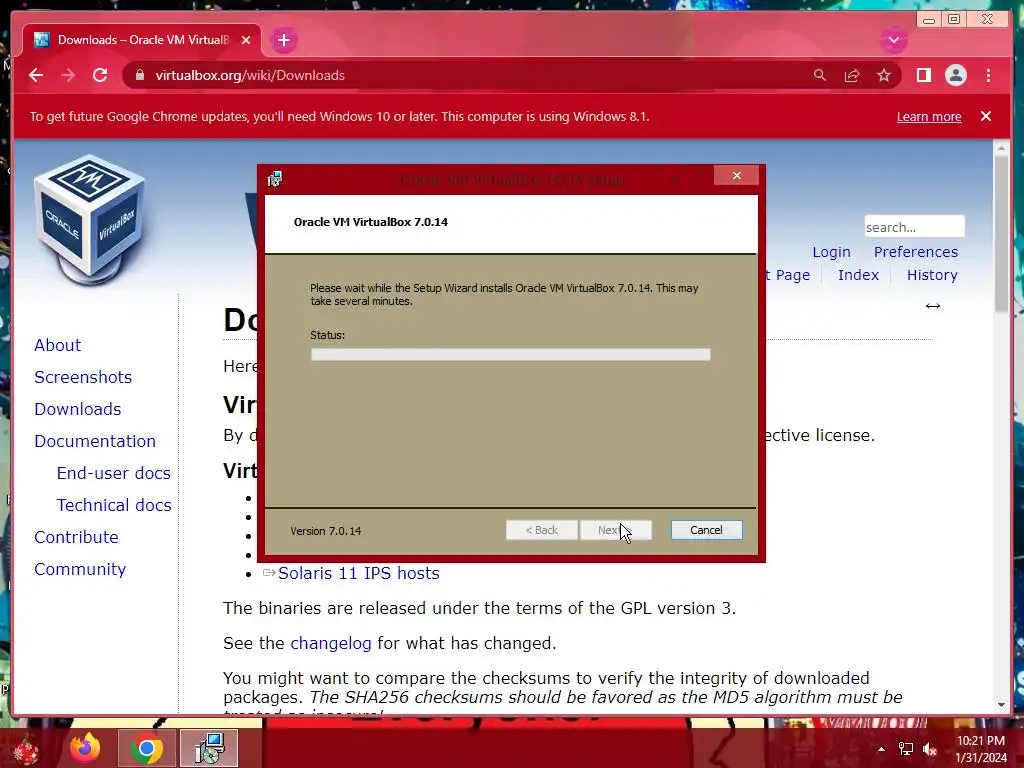1024x768 pixels.
Task: Click Chrome's forward navigation arrow
Action: click(x=68, y=76)
